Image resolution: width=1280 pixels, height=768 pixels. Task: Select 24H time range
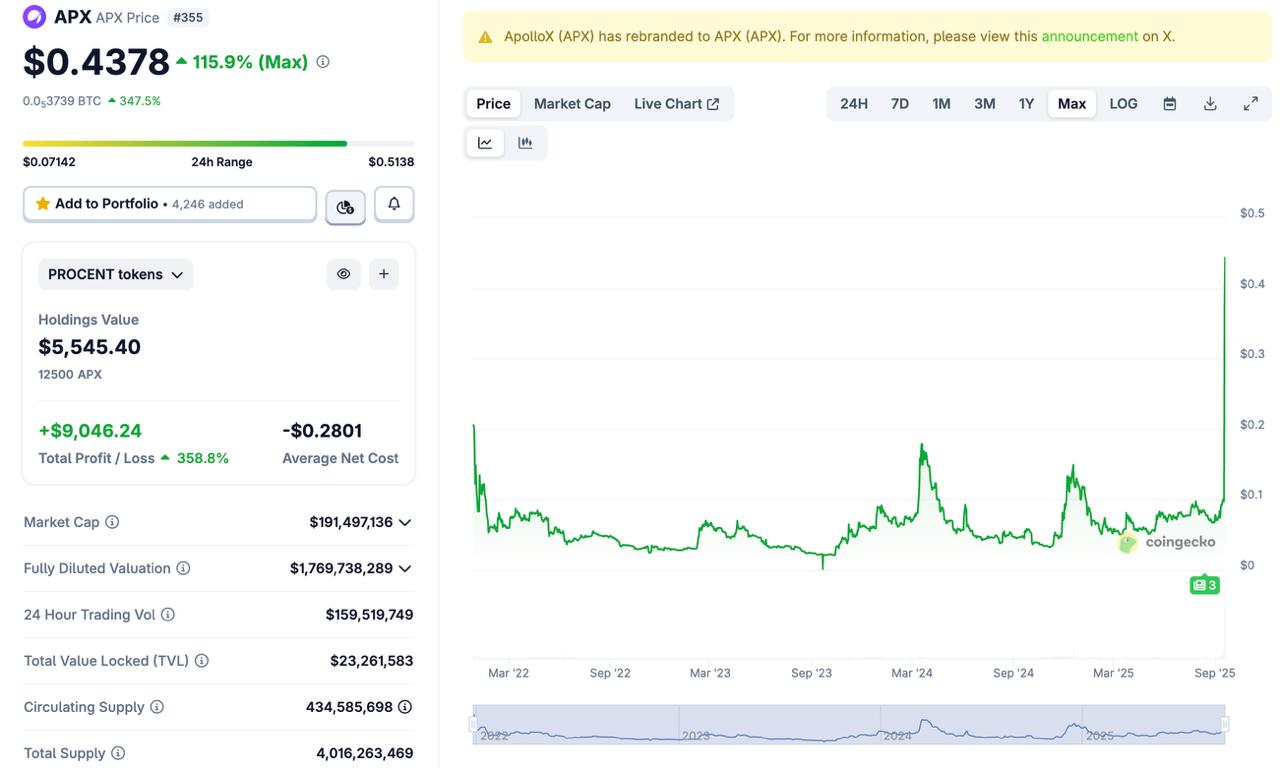coord(854,104)
